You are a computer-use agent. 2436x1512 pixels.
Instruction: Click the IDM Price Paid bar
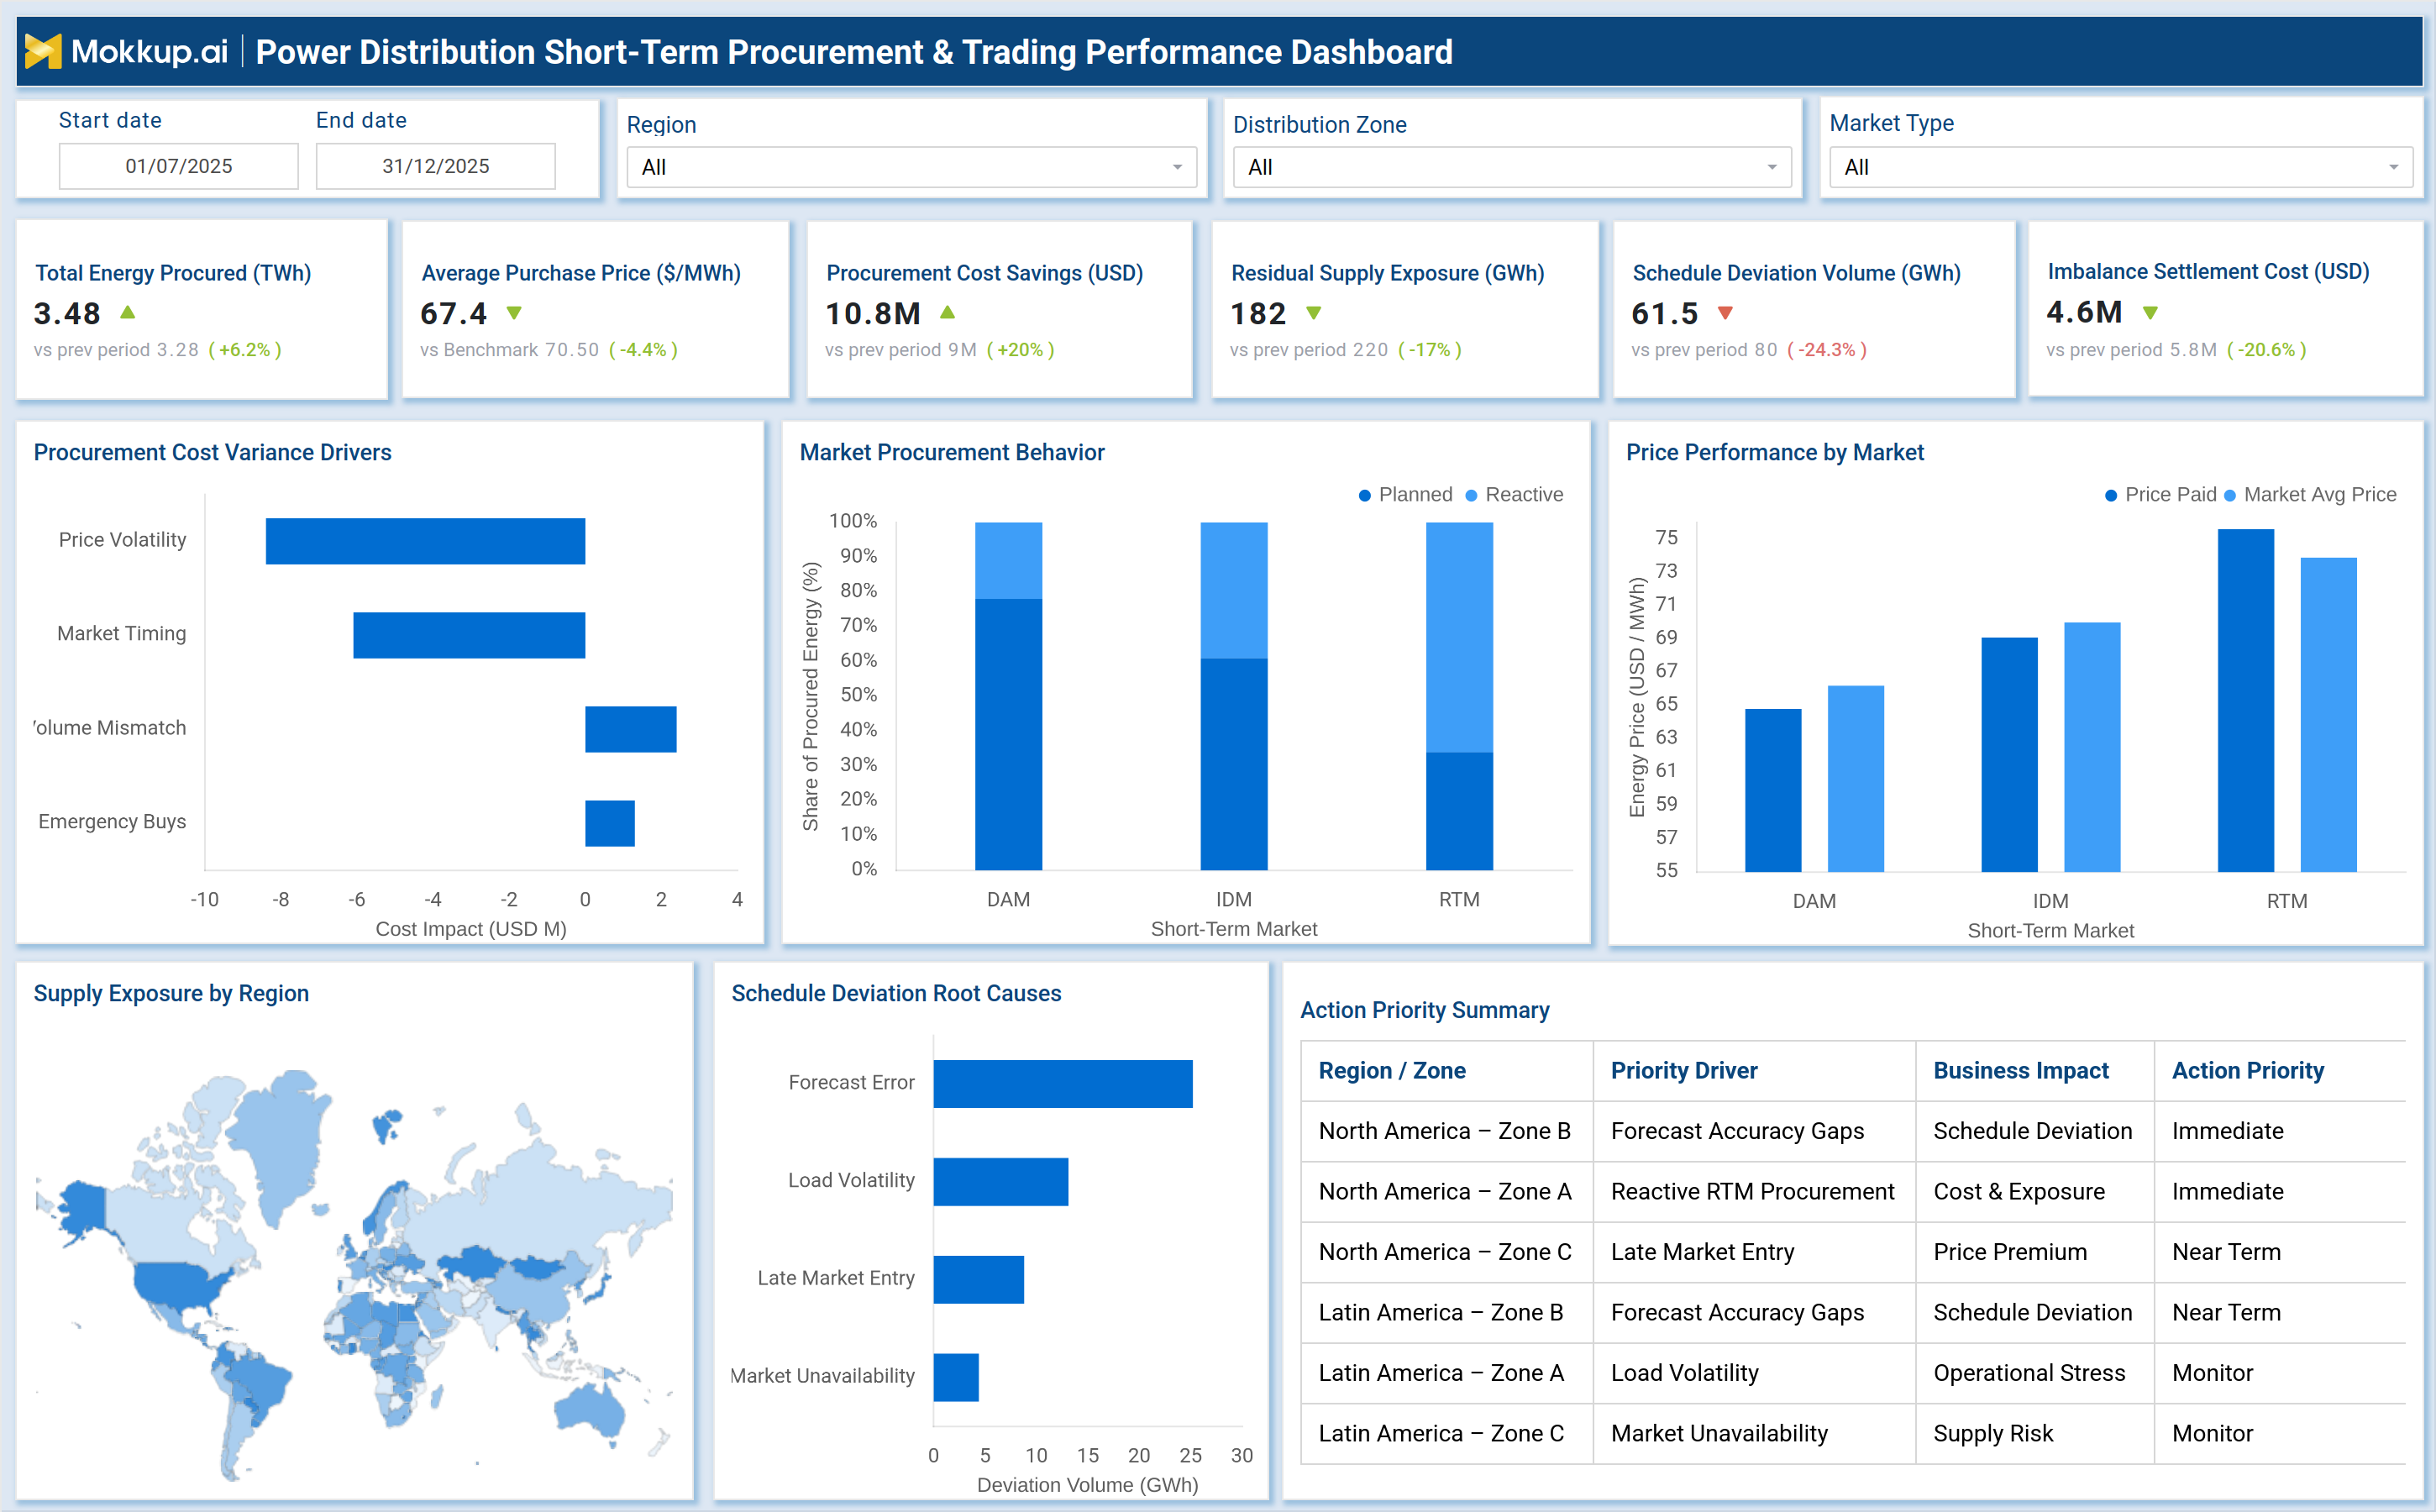click(2010, 754)
